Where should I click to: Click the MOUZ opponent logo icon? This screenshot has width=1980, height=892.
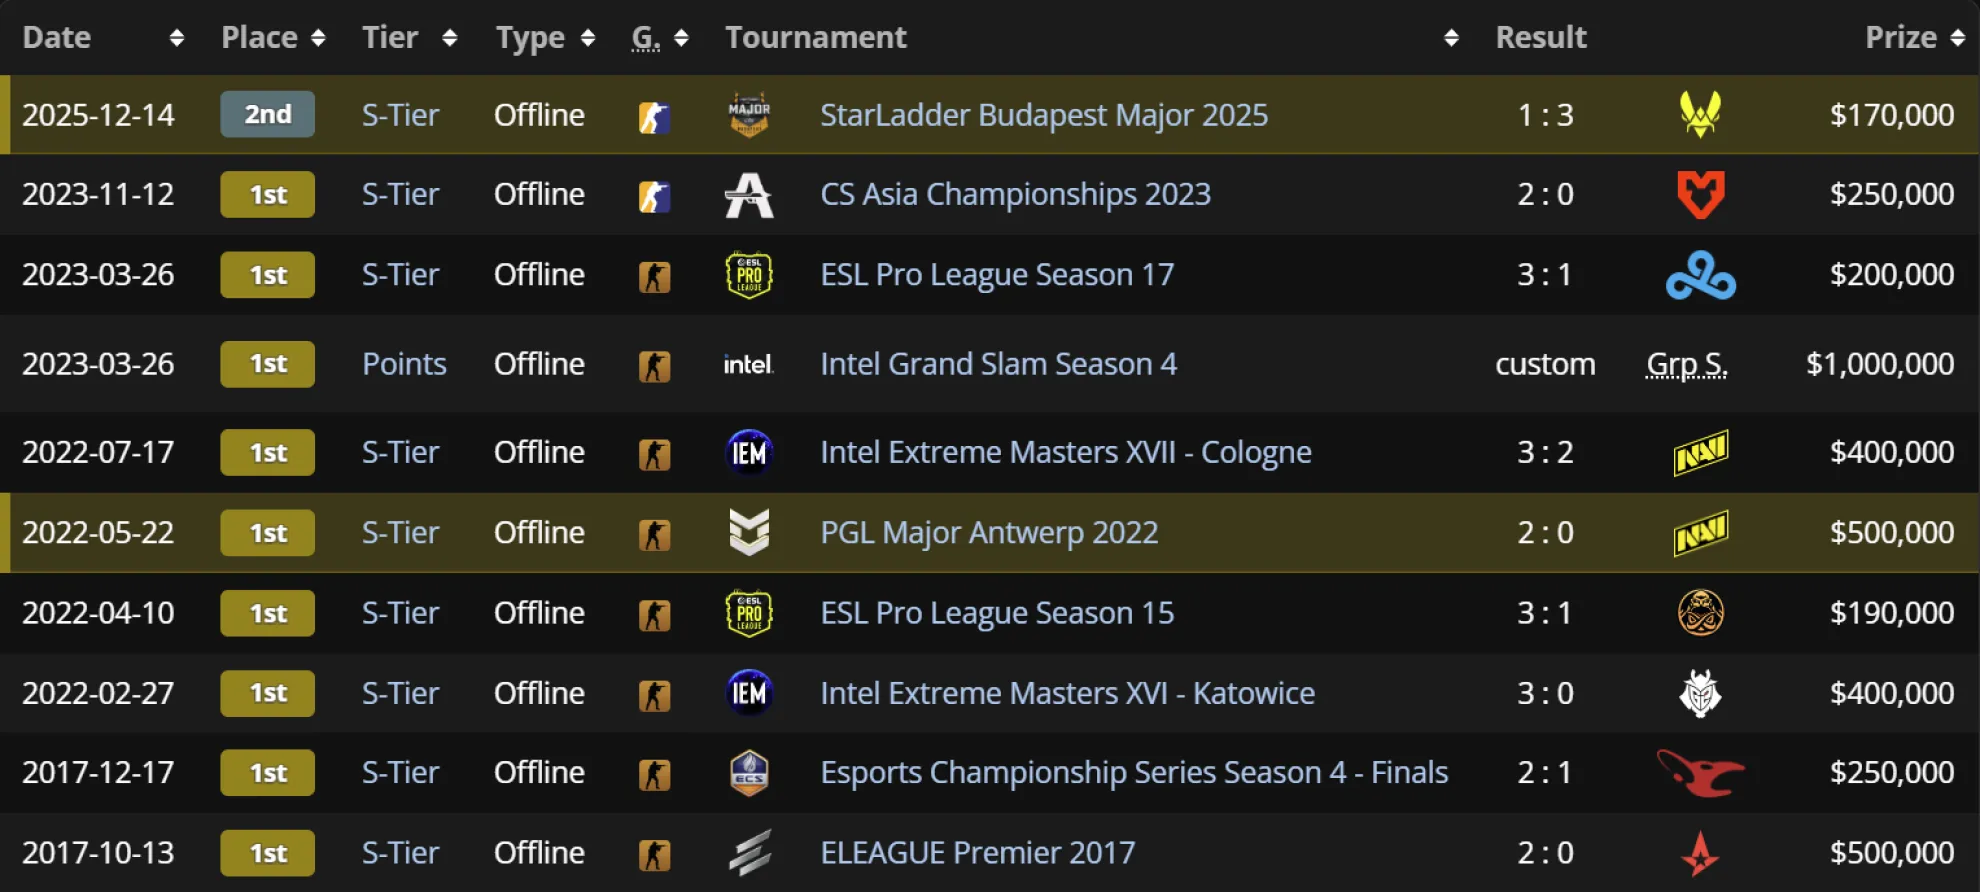click(x=1700, y=194)
